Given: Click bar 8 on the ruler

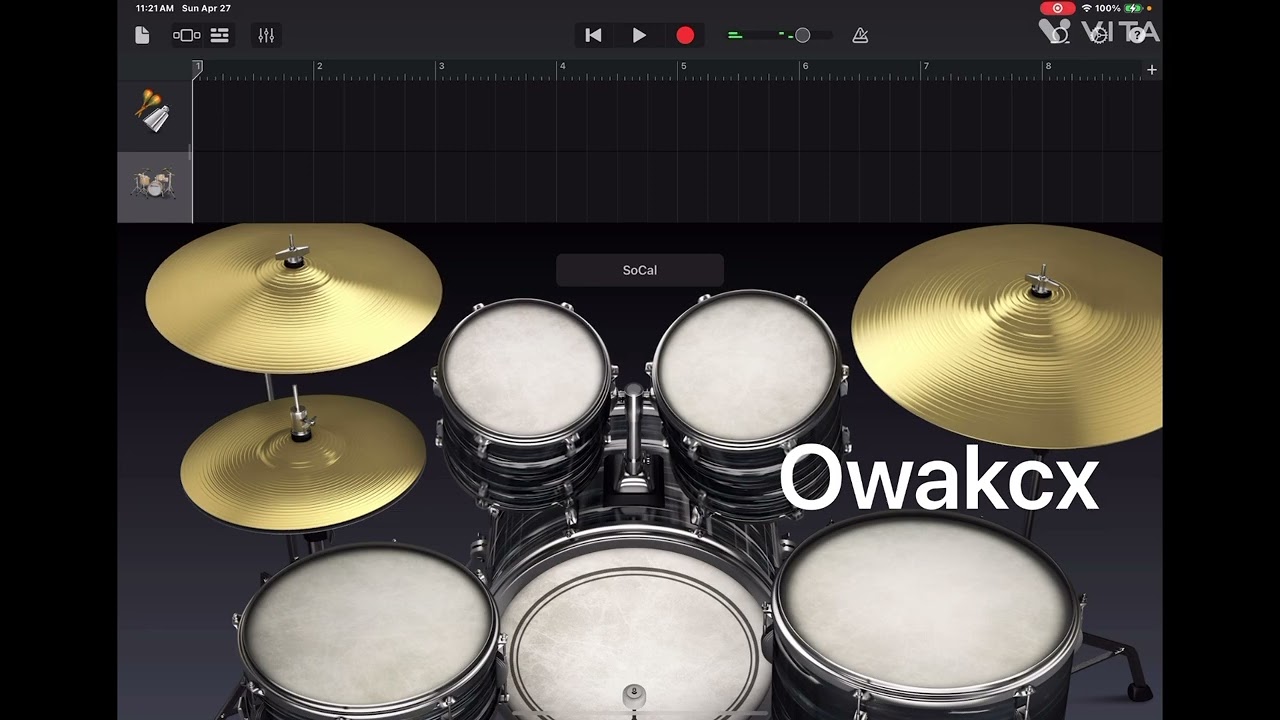Looking at the screenshot, I should click(1048, 67).
